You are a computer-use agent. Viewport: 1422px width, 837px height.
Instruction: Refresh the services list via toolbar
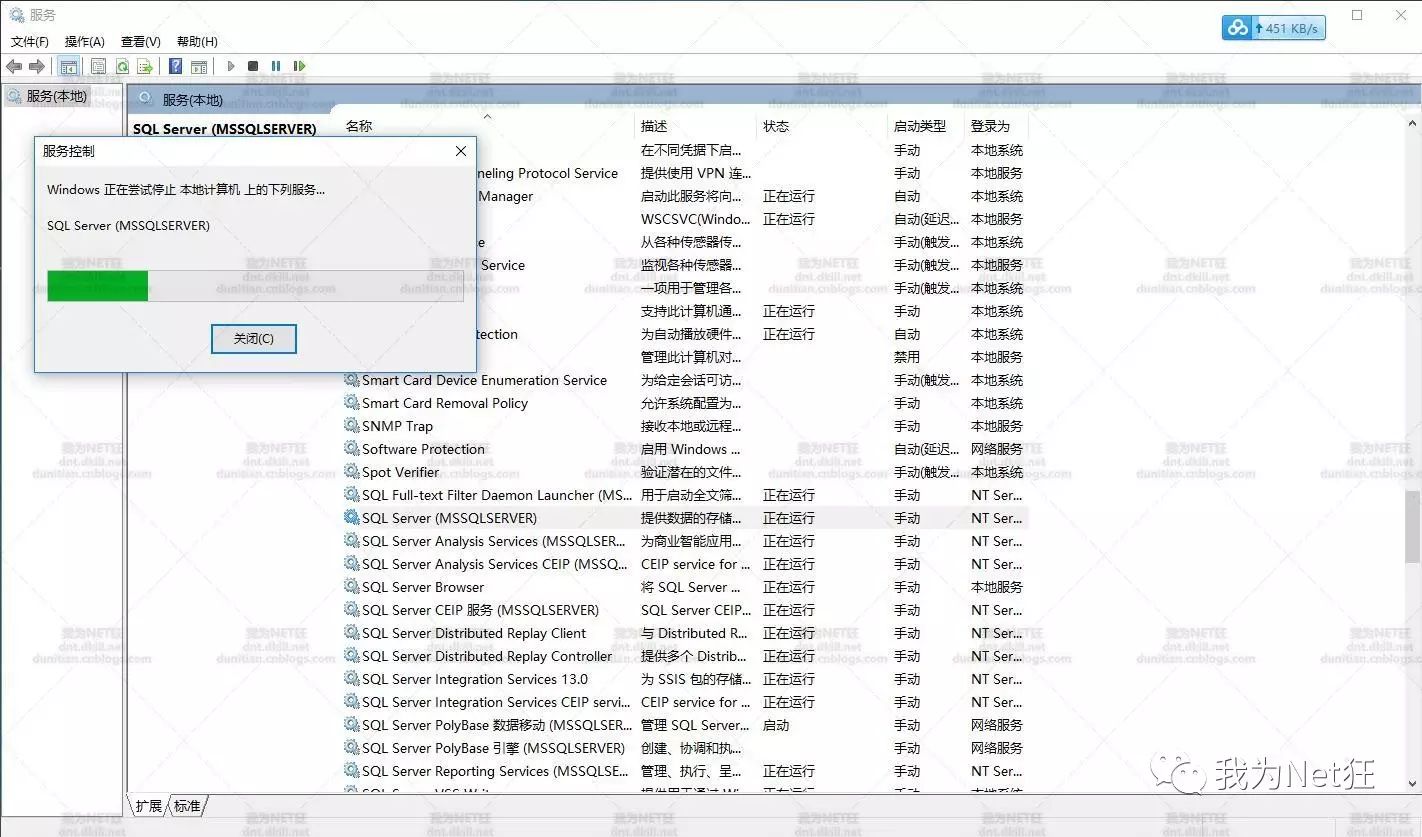(122, 66)
